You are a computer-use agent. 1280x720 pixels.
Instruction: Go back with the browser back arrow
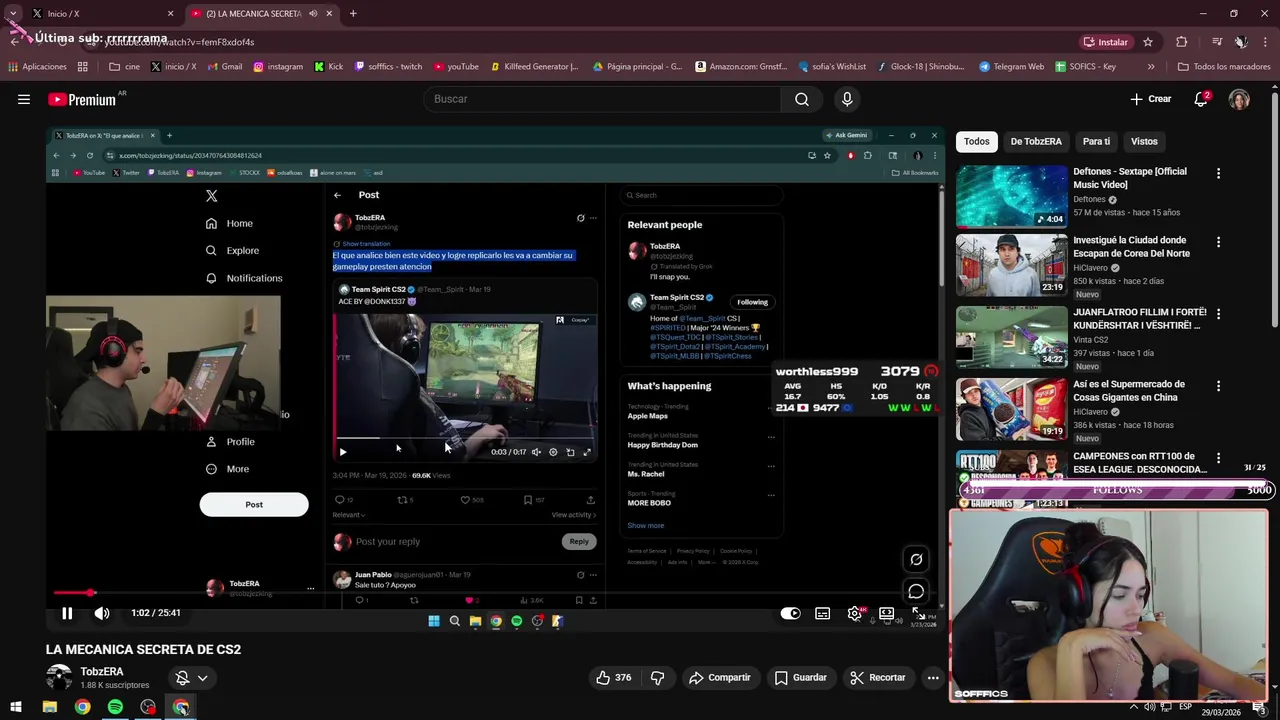15,42
